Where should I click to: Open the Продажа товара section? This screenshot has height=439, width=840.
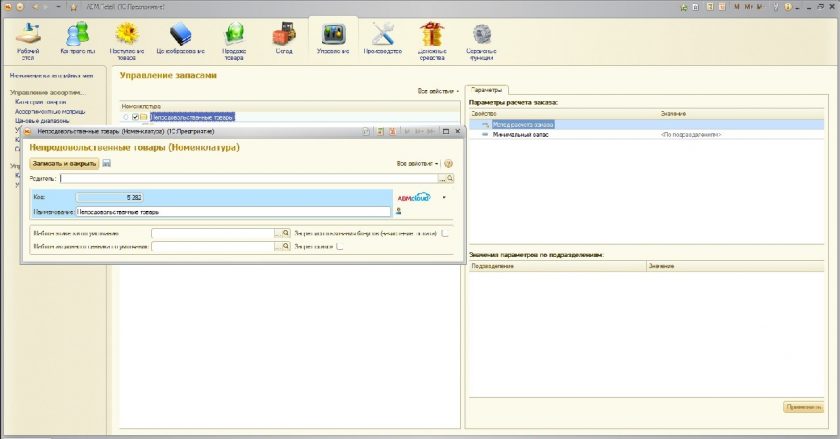(x=234, y=41)
